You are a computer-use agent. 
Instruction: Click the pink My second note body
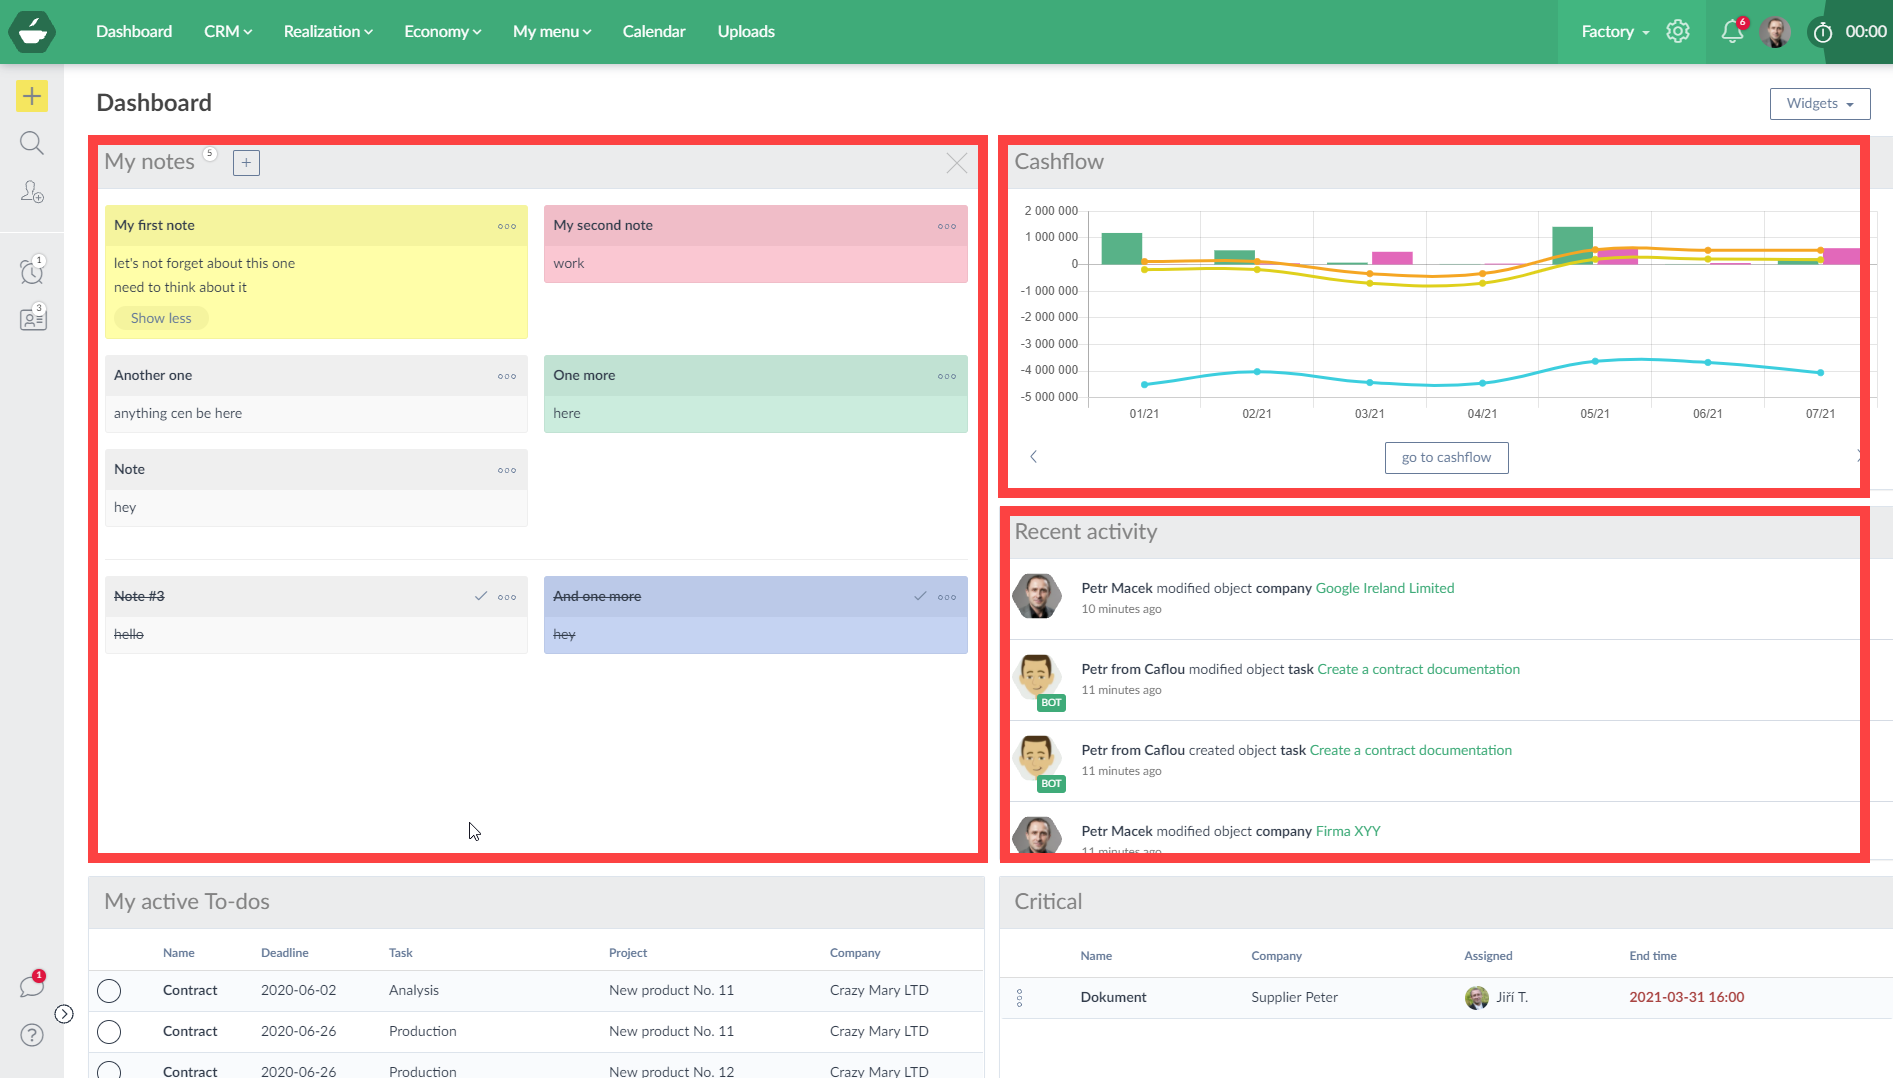pos(756,264)
